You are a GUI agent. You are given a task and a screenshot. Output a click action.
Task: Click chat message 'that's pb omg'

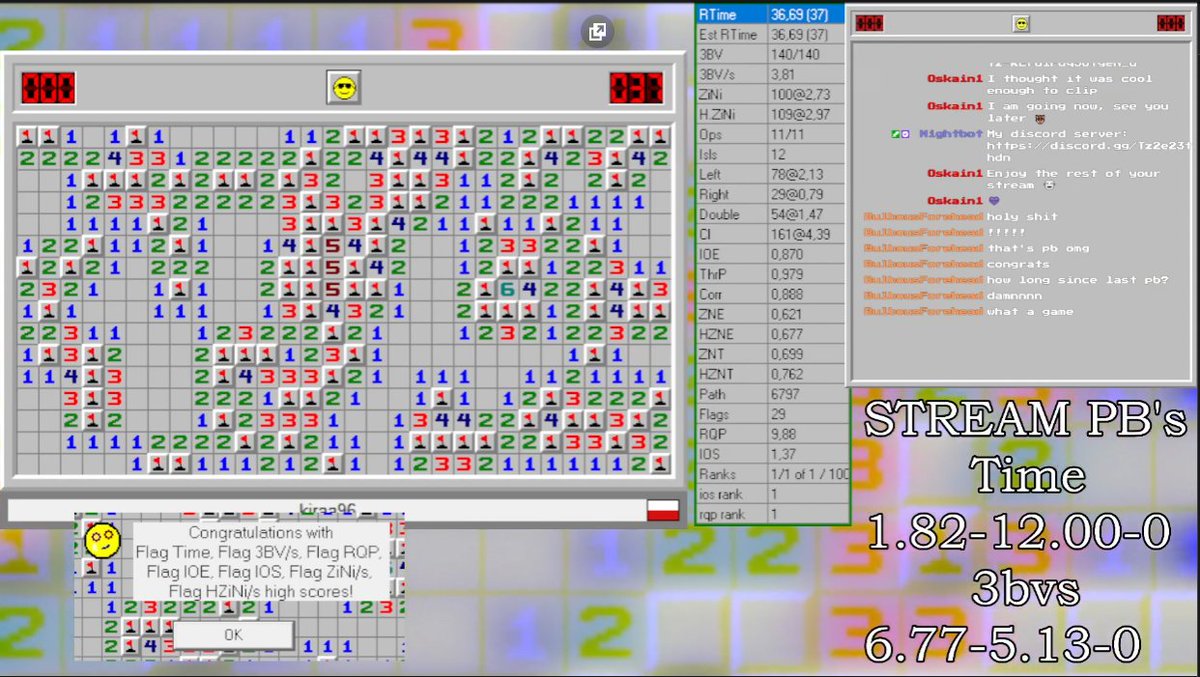pos(1037,248)
